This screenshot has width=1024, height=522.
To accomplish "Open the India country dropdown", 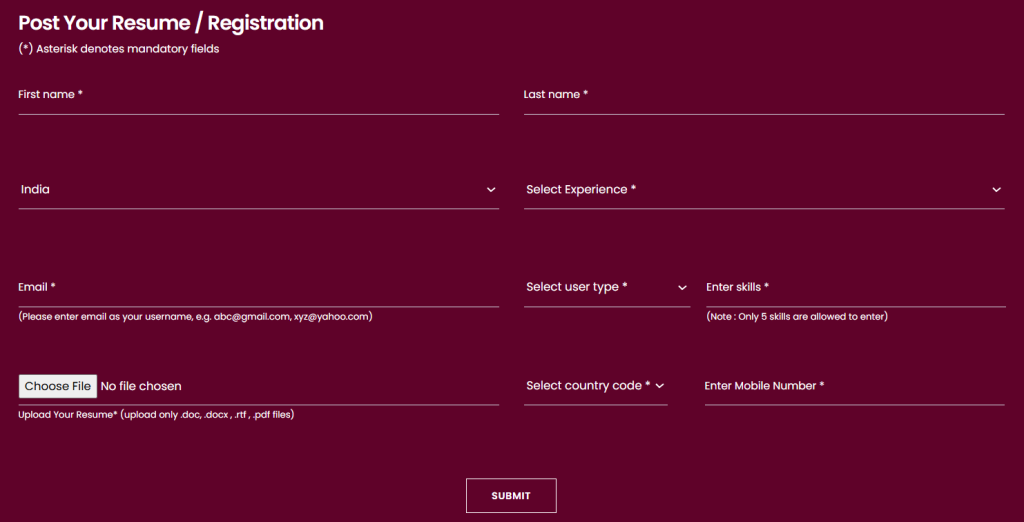I will pos(250,190).
